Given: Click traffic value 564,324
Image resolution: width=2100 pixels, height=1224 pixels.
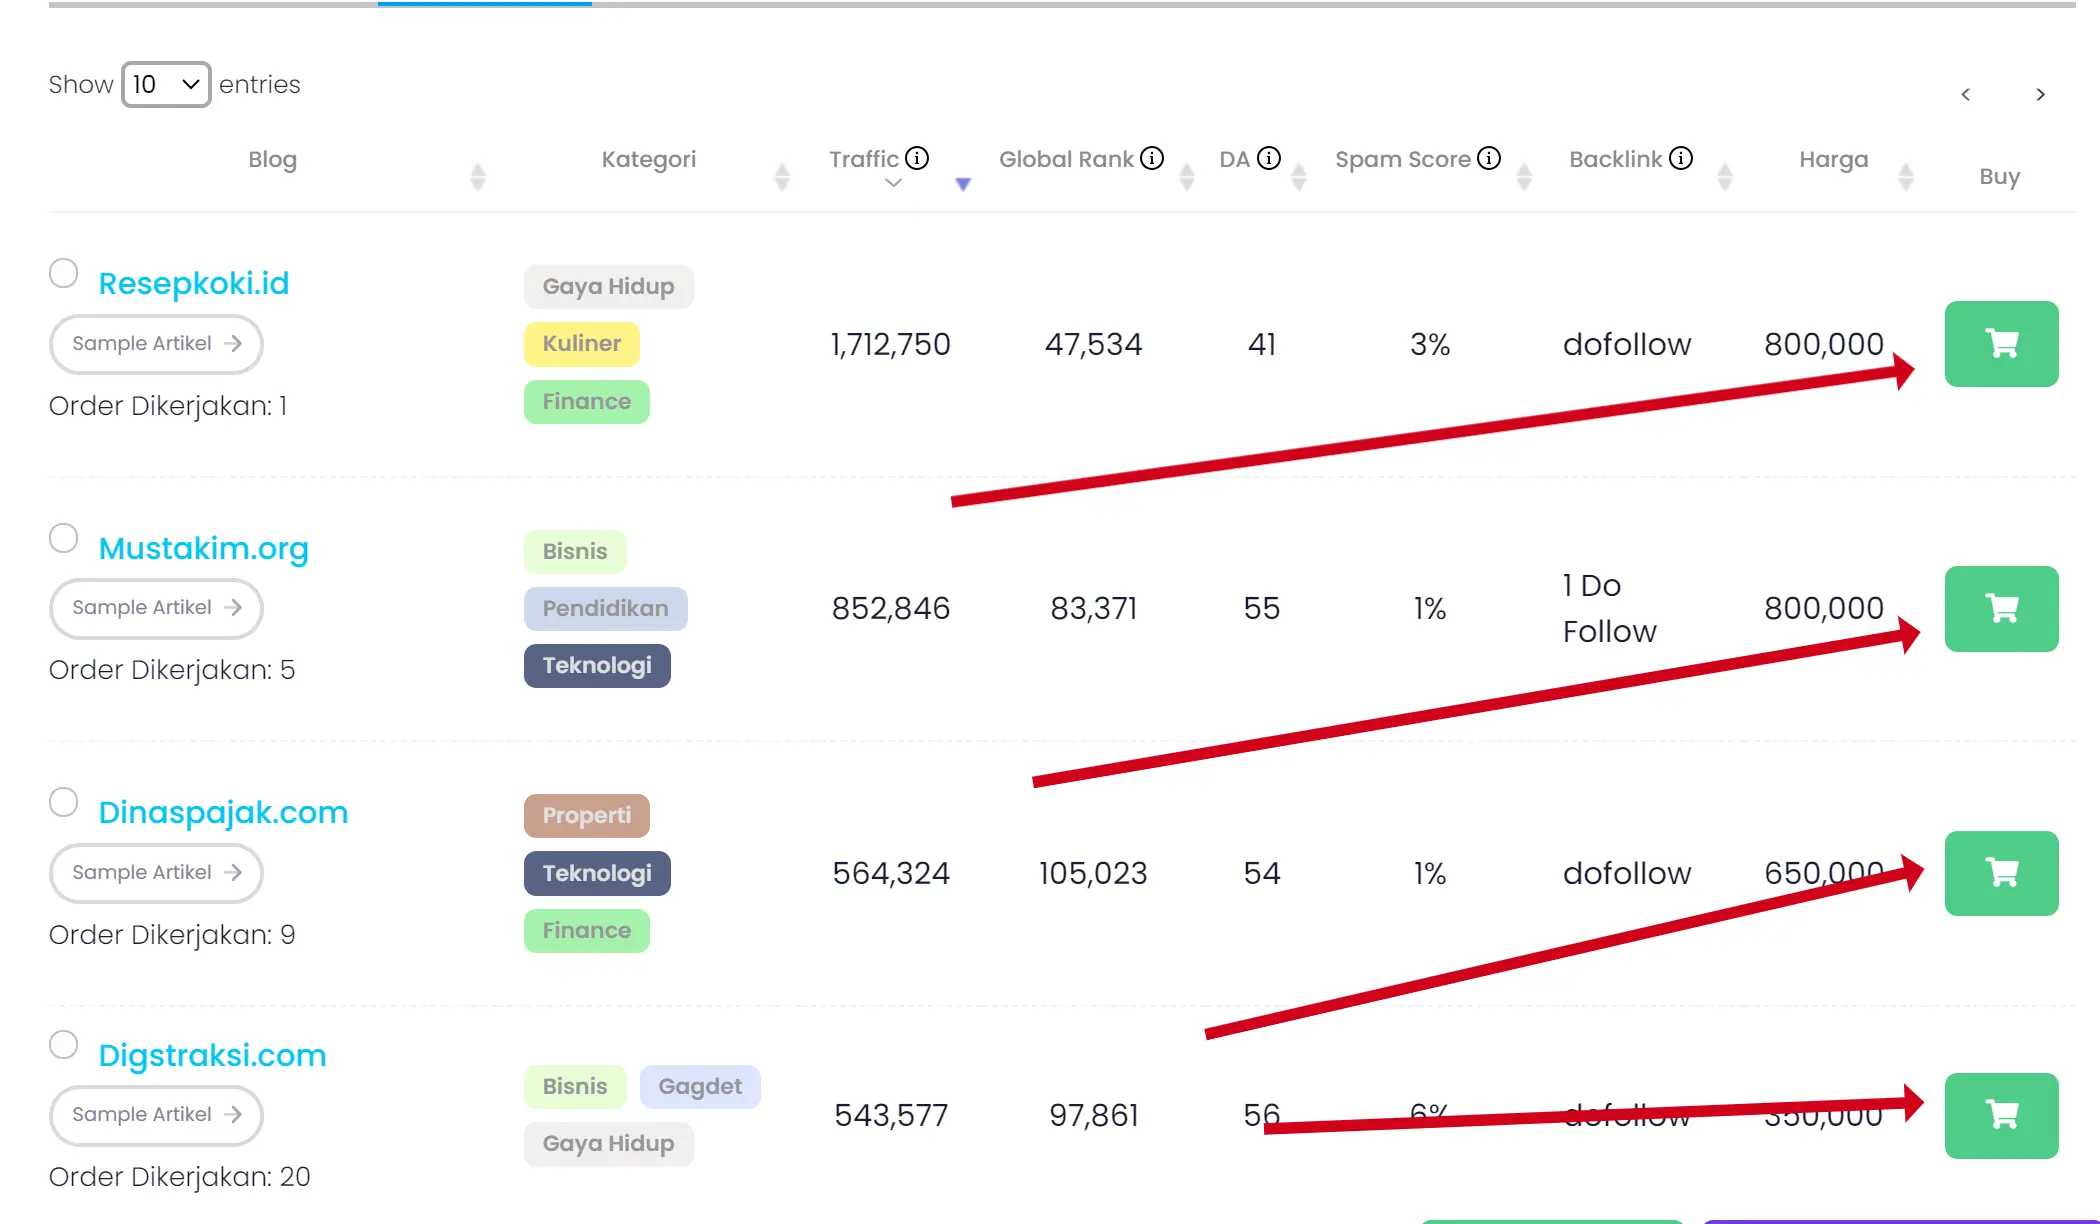Looking at the screenshot, I should tap(891, 873).
